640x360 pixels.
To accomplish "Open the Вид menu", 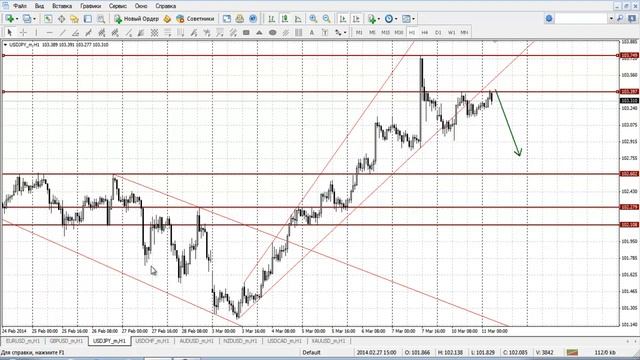I will (x=39, y=6).
